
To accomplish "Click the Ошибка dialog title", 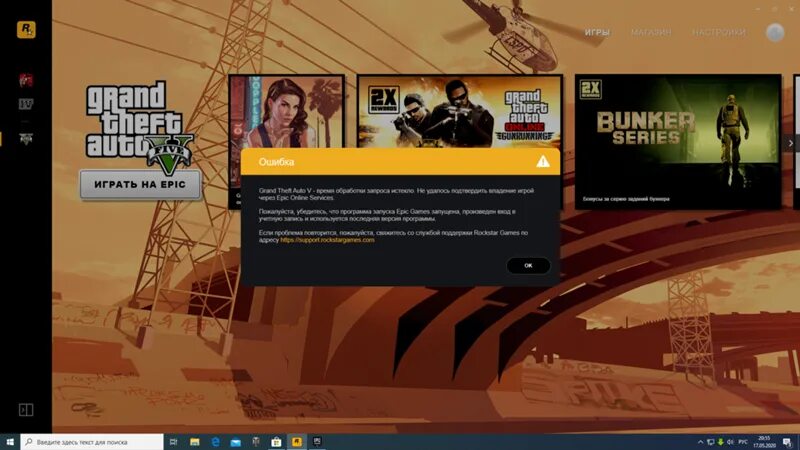I will [x=276, y=162].
